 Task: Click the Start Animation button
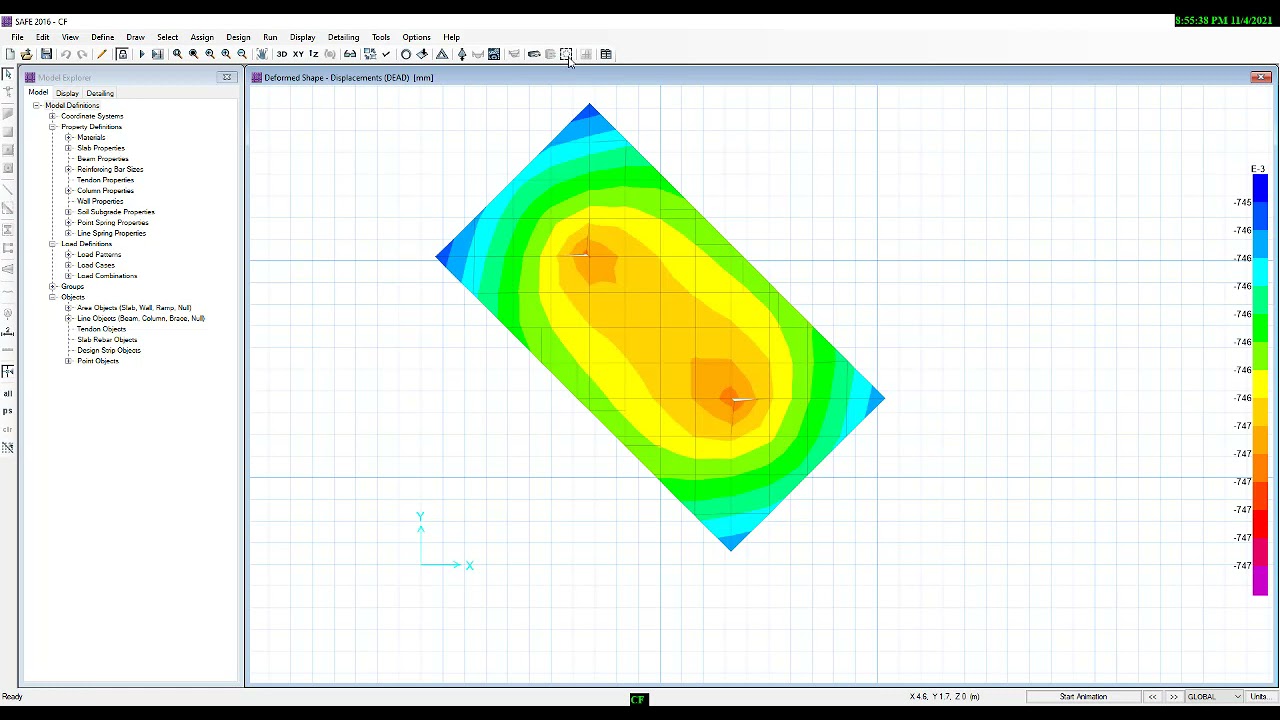click(x=1084, y=697)
